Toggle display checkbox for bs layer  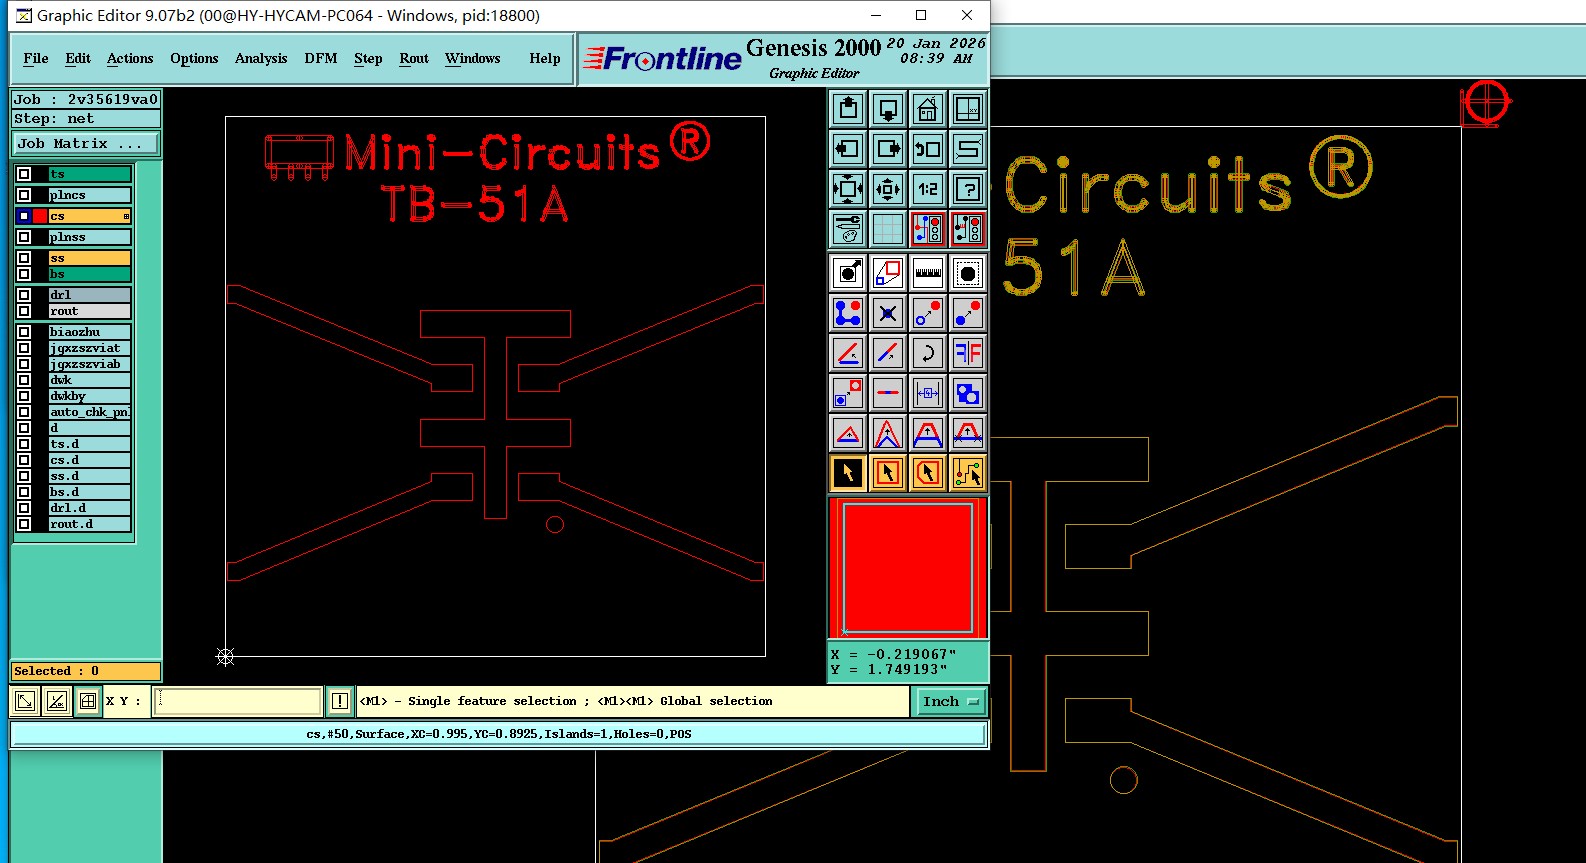coord(24,274)
